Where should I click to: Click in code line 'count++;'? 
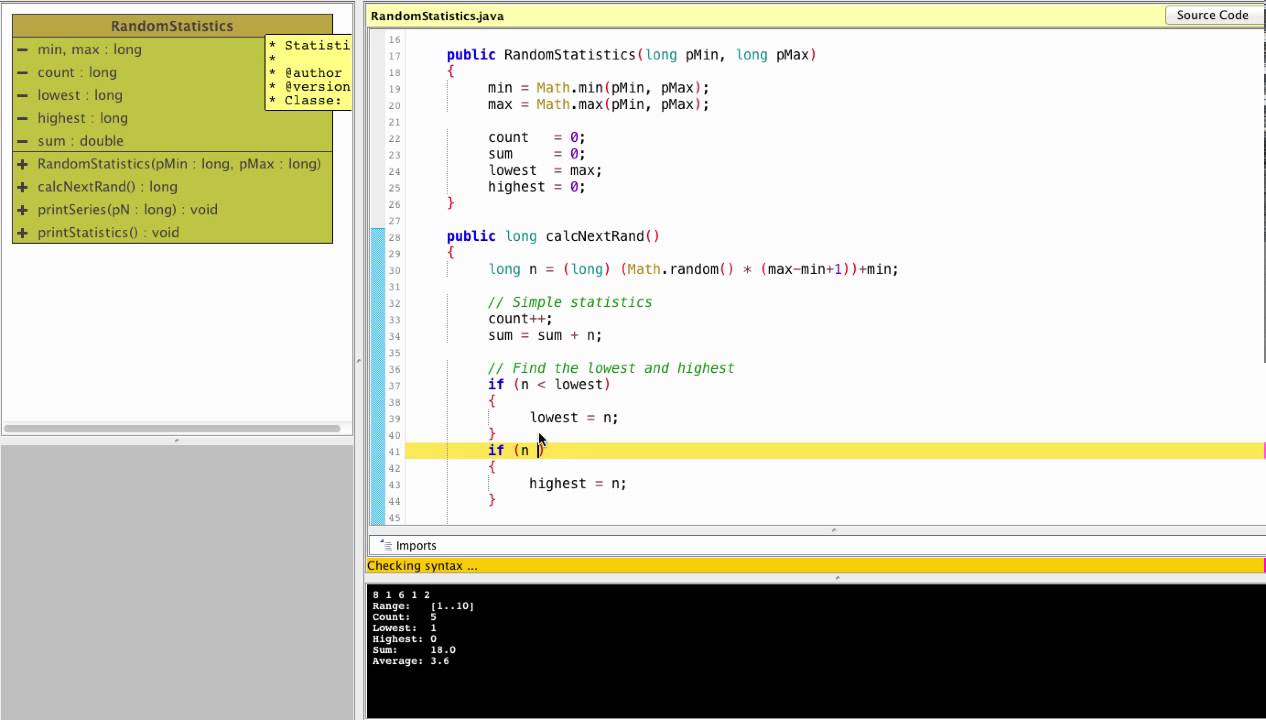pyautogui.click(x=520, y=318)
